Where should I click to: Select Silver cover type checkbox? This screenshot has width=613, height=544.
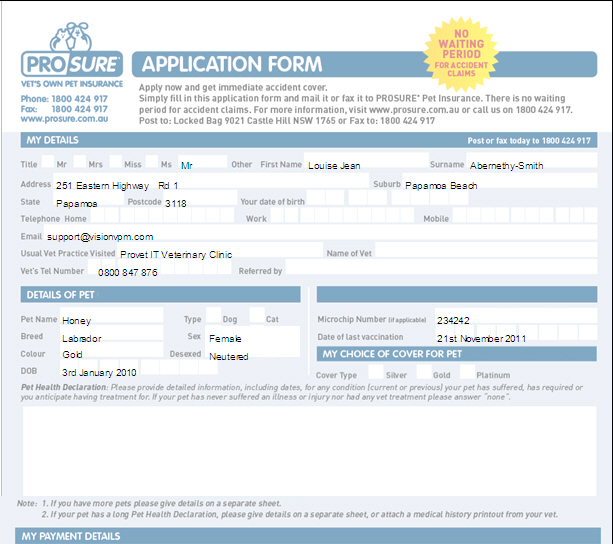(376, 372)
